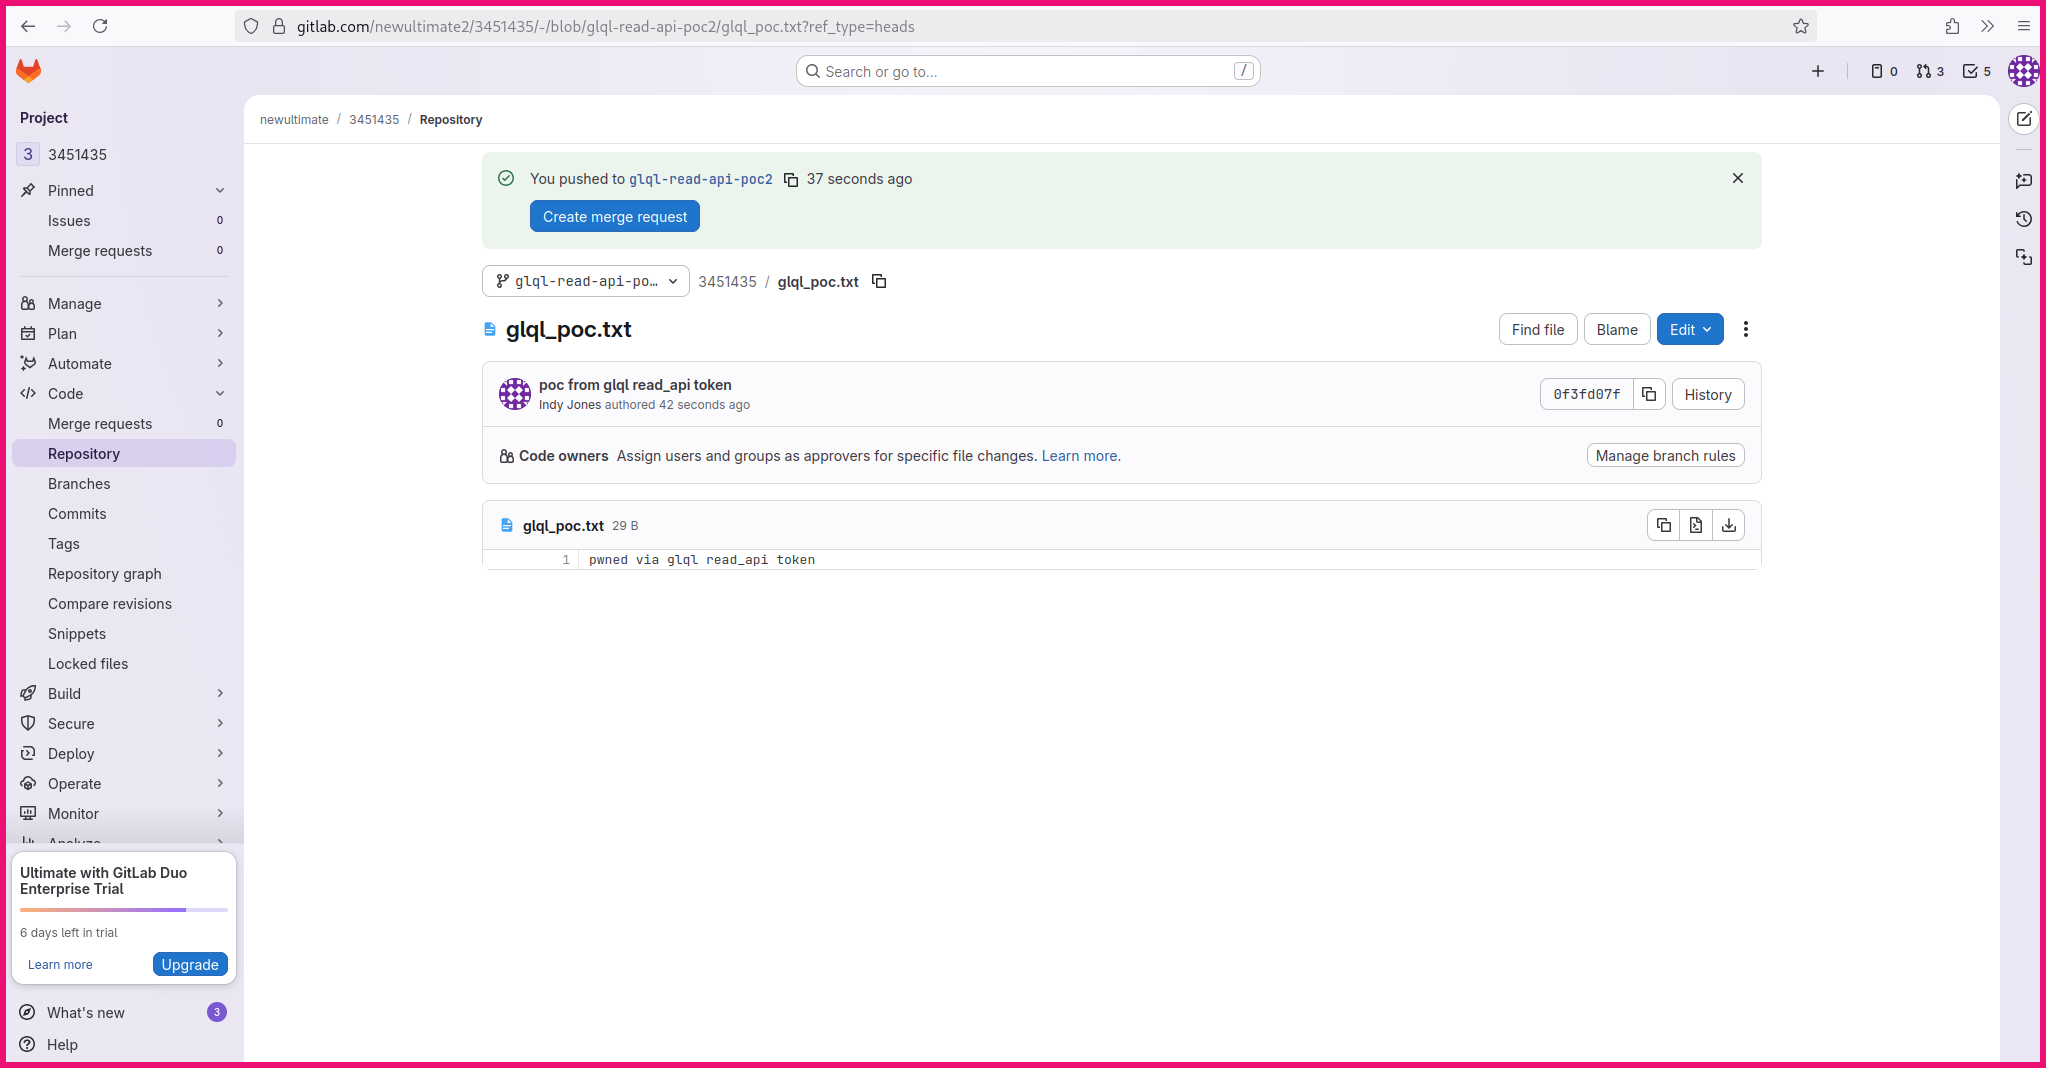Open raw file view icon
2046x1068 pixels.
pyautogui.click(x=1696, y=525)
